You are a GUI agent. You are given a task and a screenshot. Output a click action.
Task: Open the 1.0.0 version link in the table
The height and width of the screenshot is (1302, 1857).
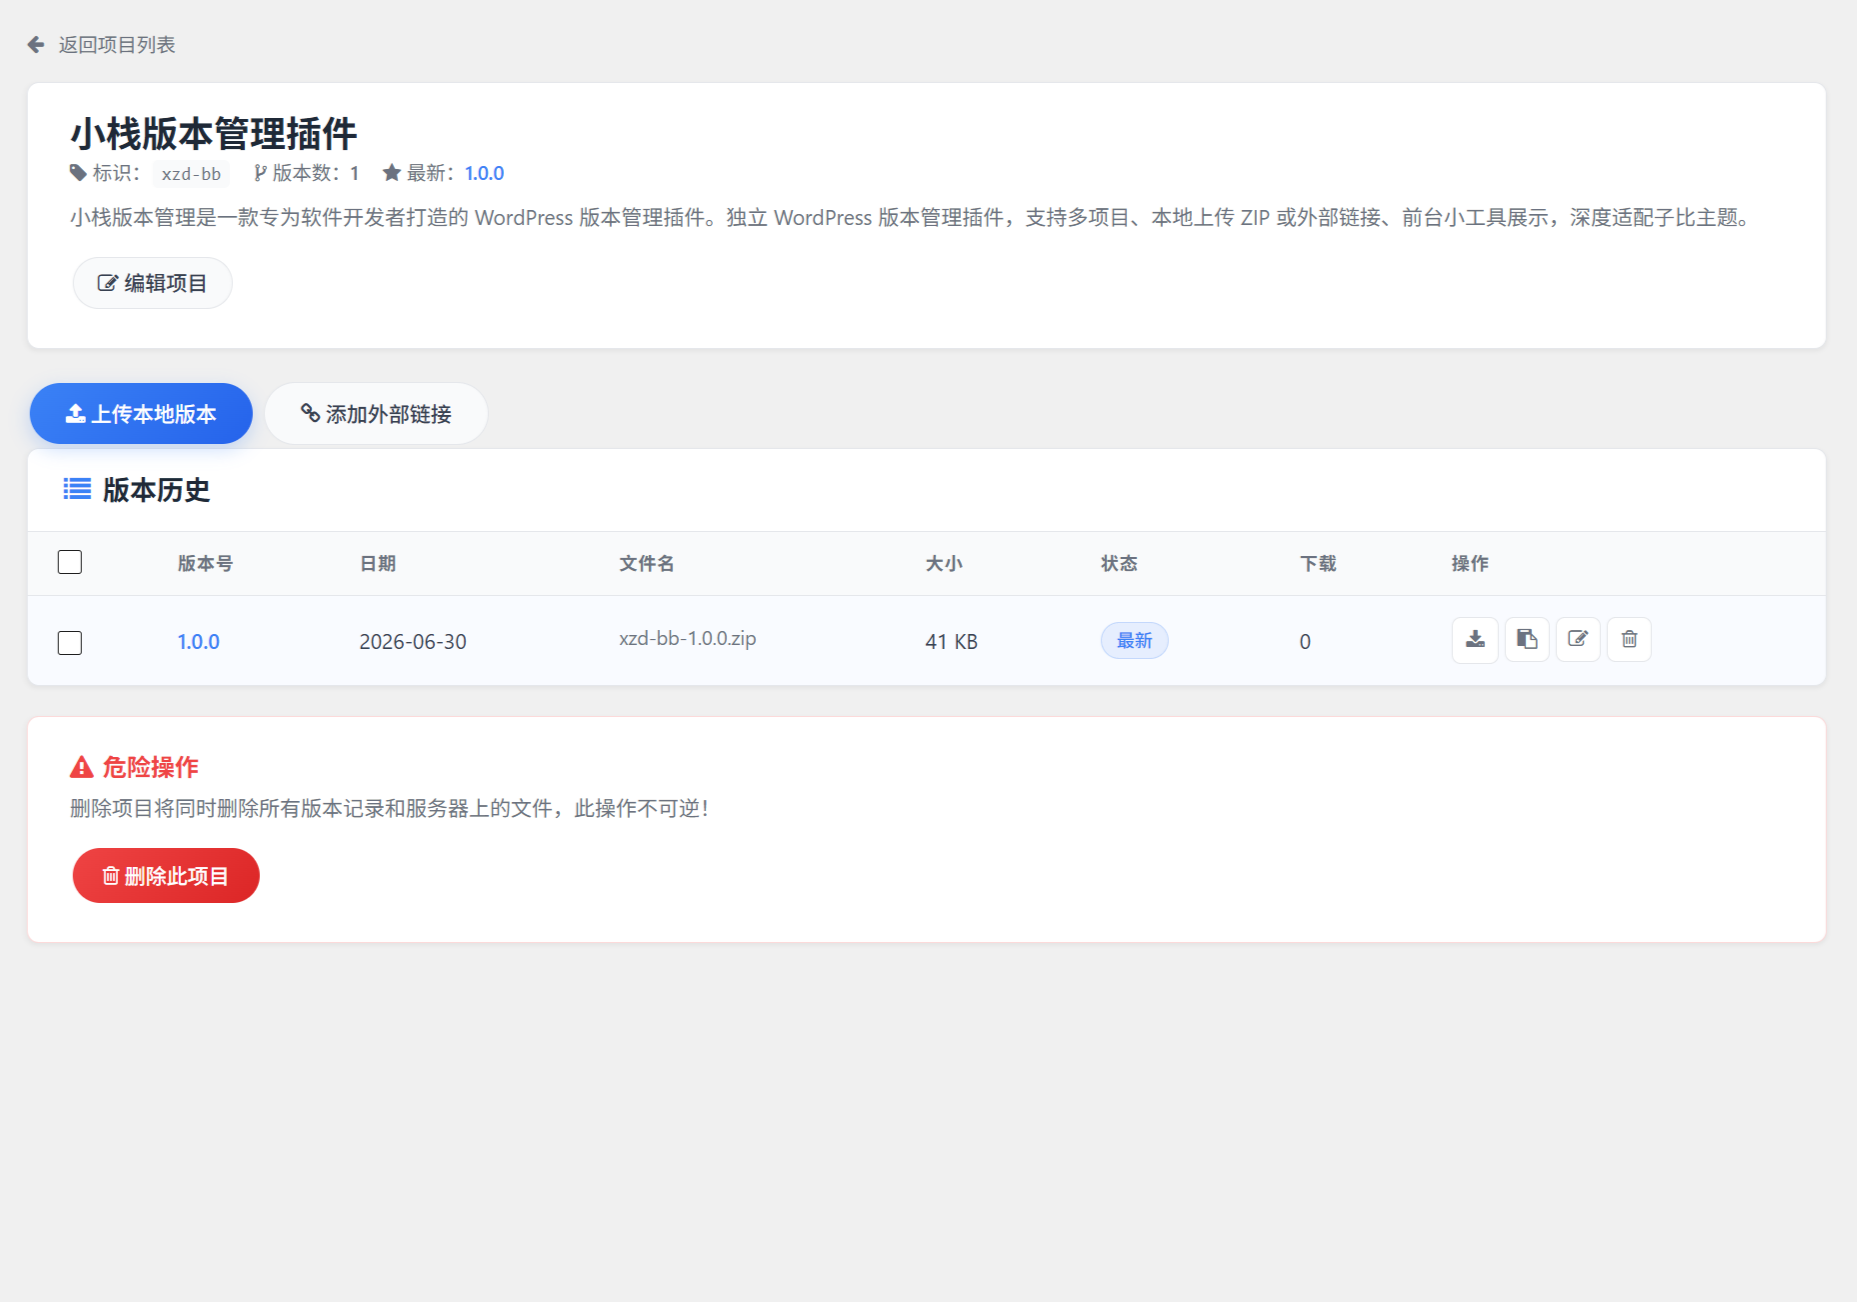199,642
